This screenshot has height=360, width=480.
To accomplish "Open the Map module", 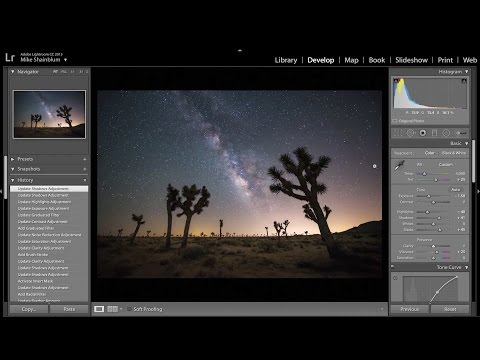I will click(351, 60).
